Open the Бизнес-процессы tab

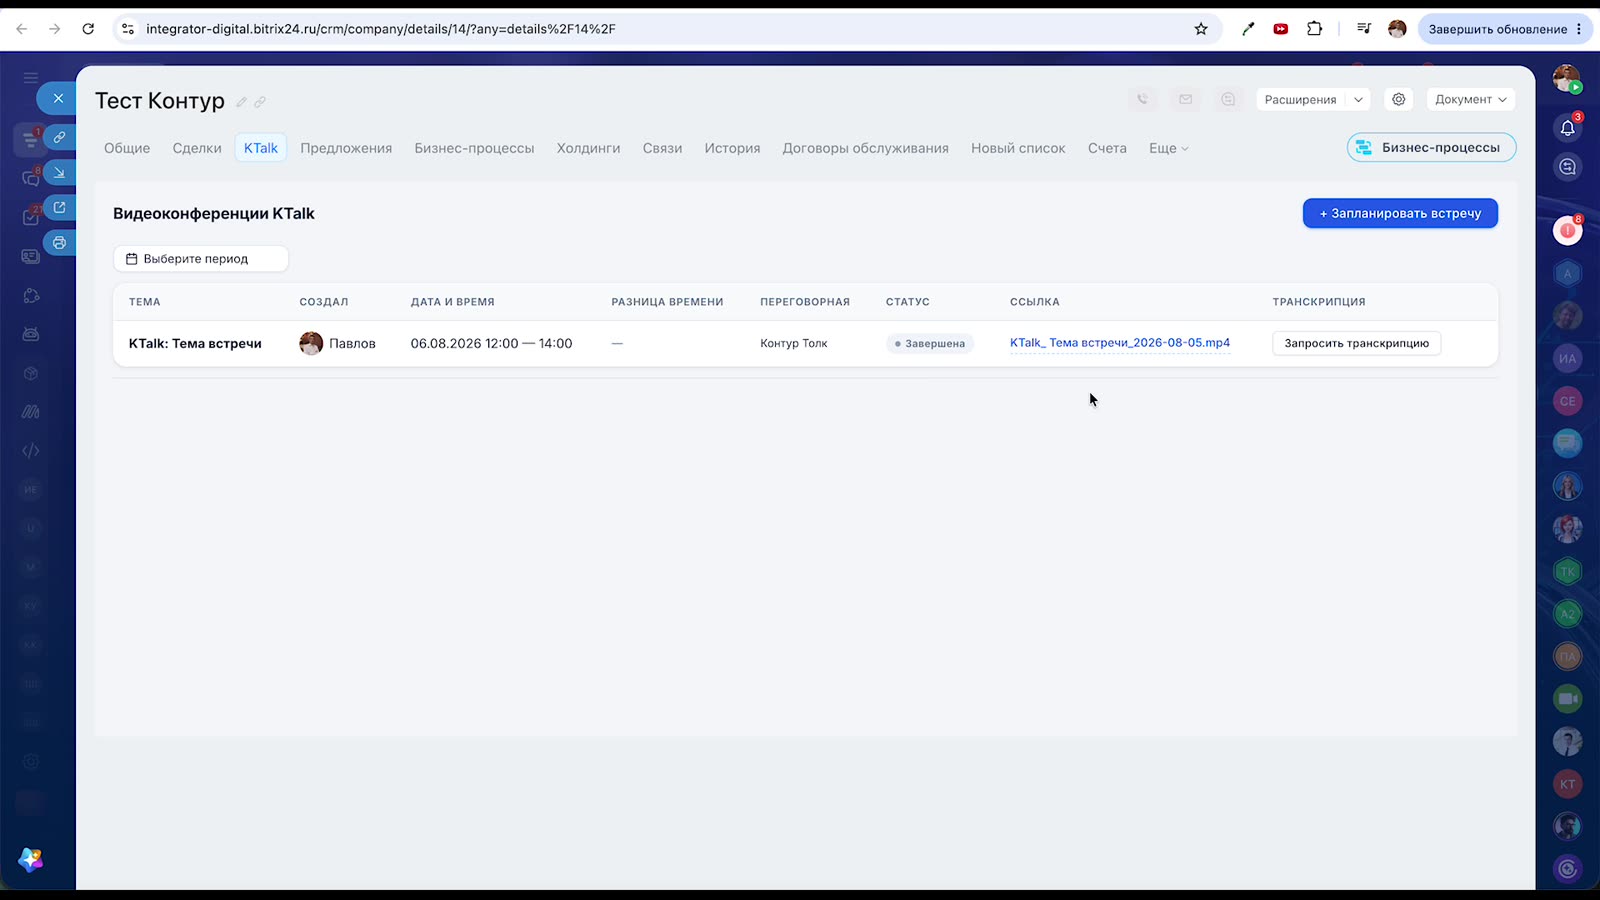coord(474,148)
